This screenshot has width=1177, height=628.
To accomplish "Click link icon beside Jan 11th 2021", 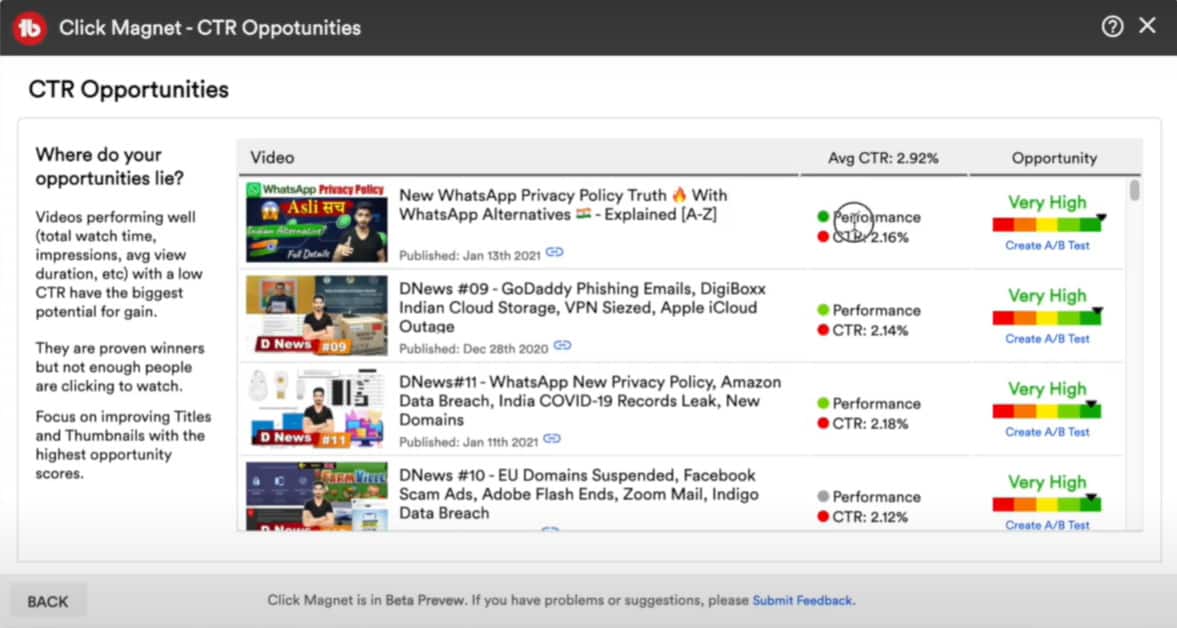I will click(552, 439).
